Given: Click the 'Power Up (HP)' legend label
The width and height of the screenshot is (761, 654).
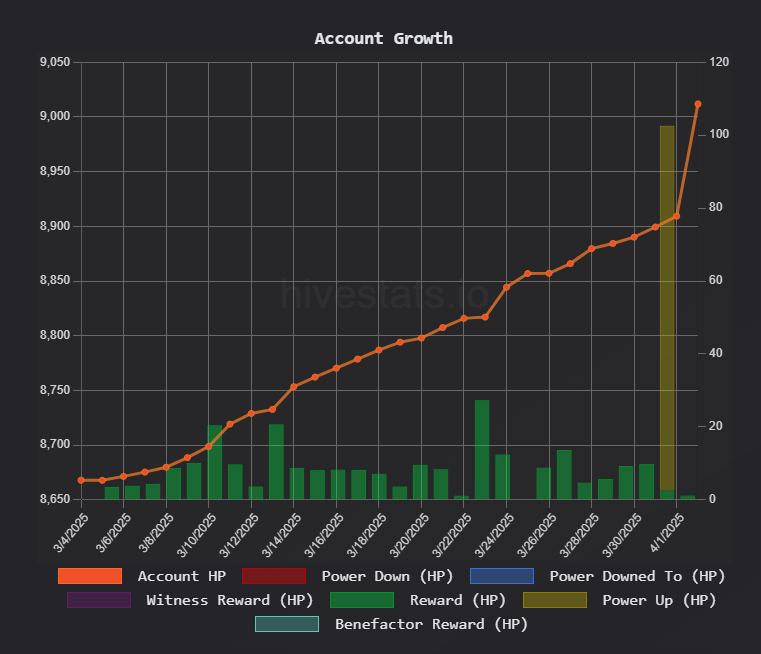Looking at the screenshot, I should pyautogui.click(x=659, y=600).
